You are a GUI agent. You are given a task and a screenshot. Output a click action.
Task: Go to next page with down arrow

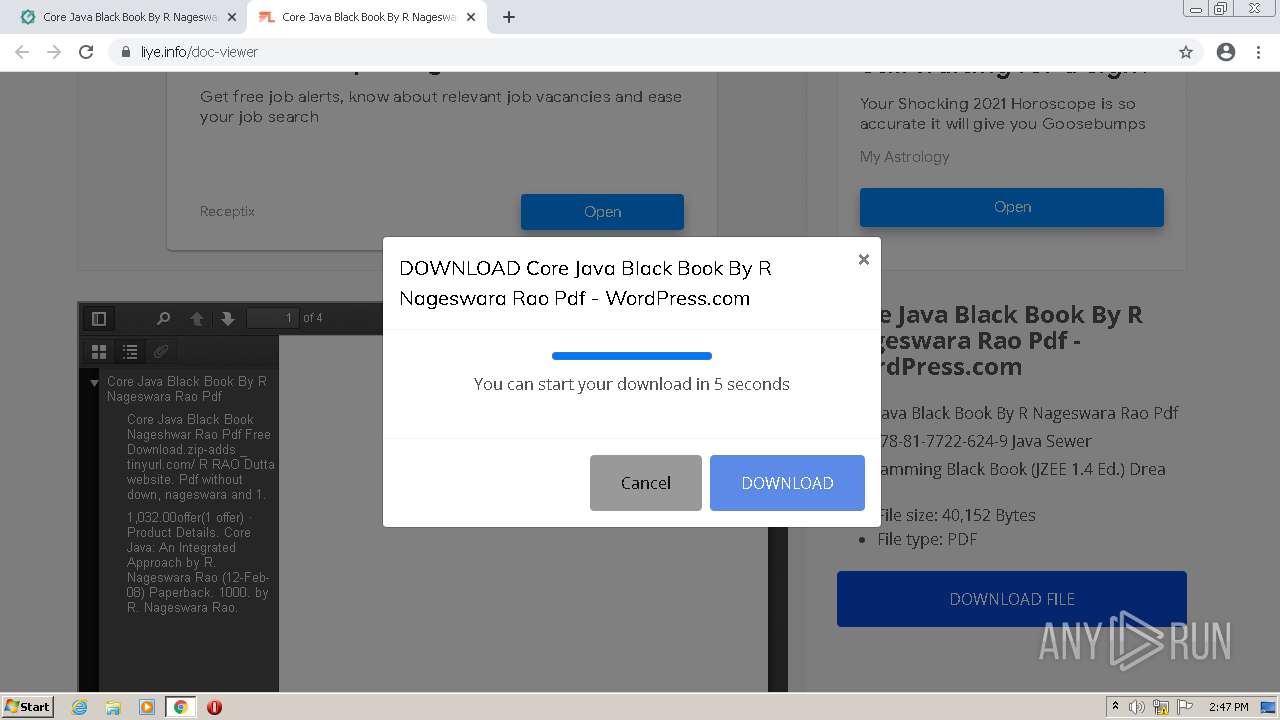tap(228, 318)
